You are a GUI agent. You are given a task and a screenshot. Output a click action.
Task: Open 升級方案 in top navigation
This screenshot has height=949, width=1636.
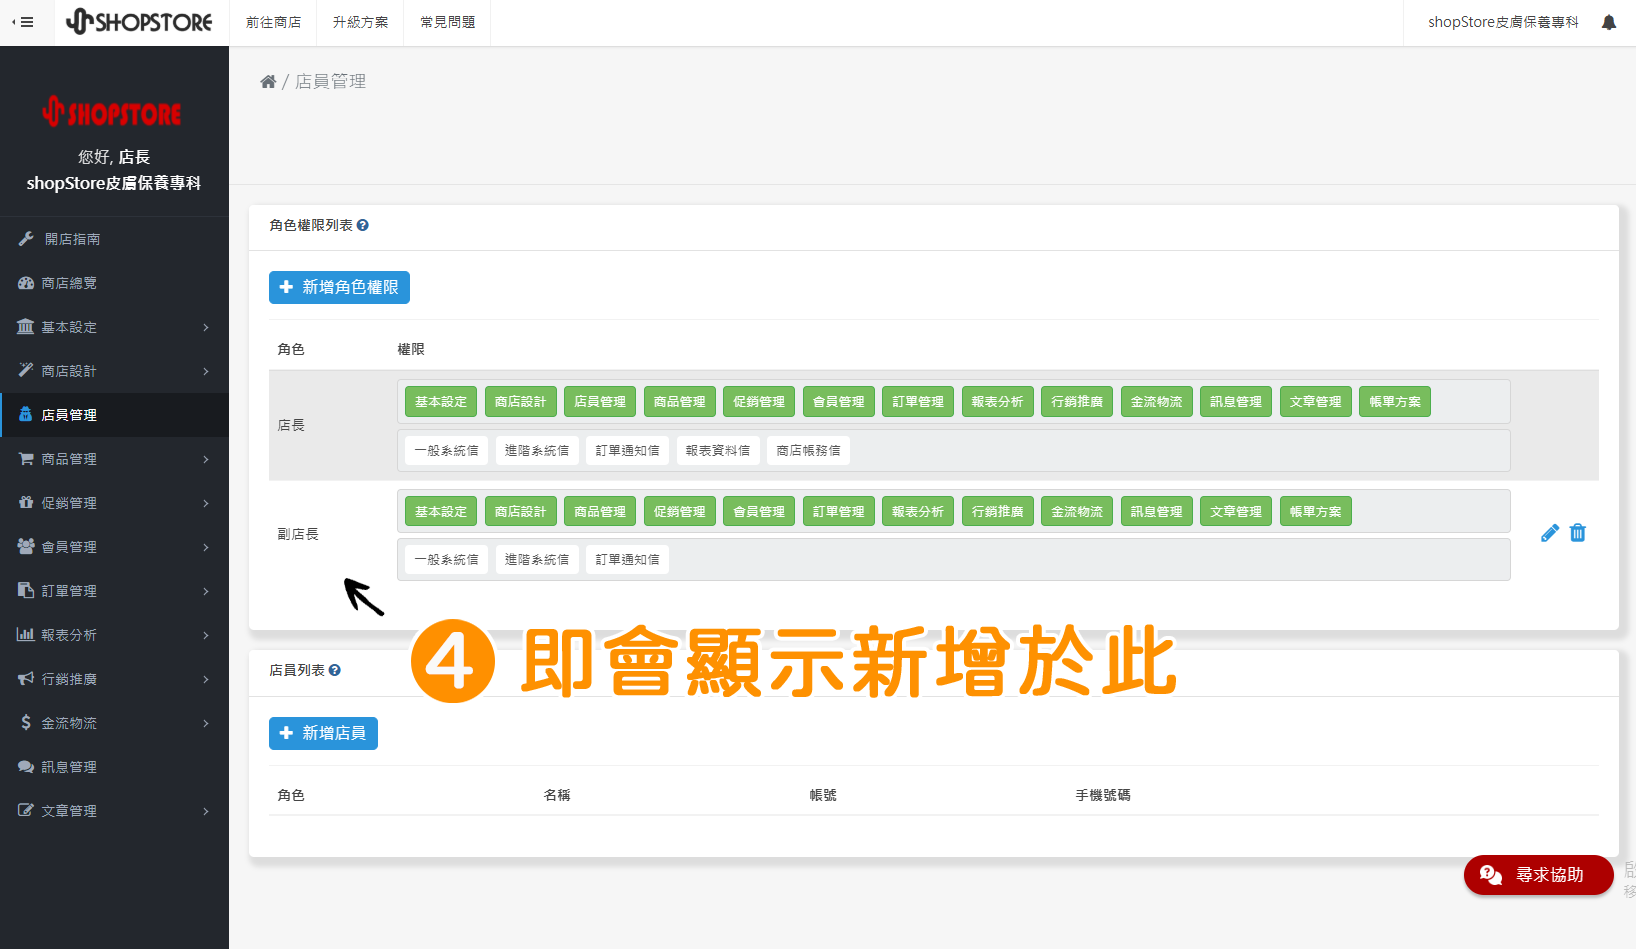pyautogui.click(x=360, y=22)
